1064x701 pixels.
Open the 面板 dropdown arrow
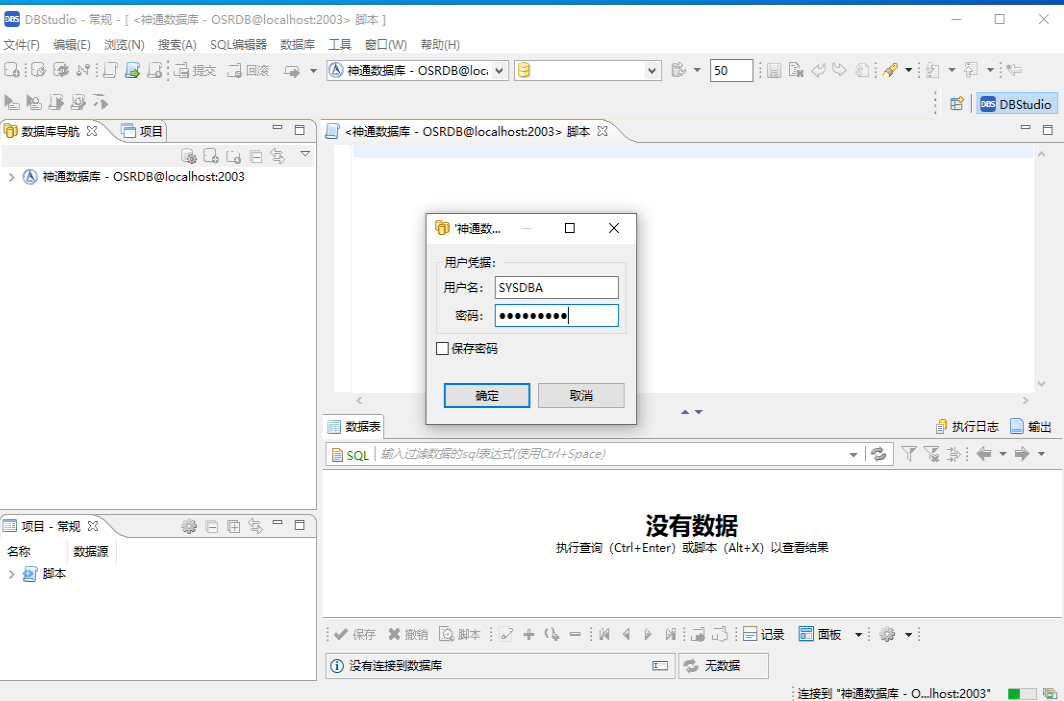[858, 635]
